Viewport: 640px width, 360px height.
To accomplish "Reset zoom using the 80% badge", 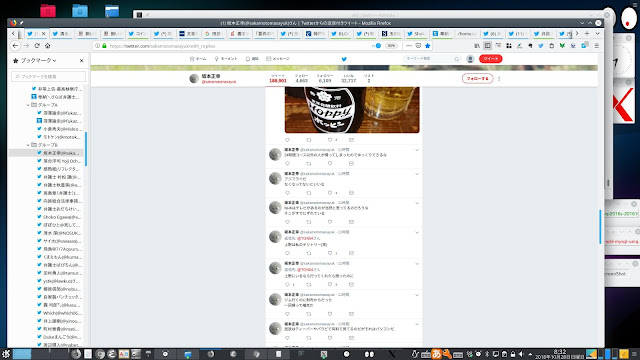I will point(391,46).
